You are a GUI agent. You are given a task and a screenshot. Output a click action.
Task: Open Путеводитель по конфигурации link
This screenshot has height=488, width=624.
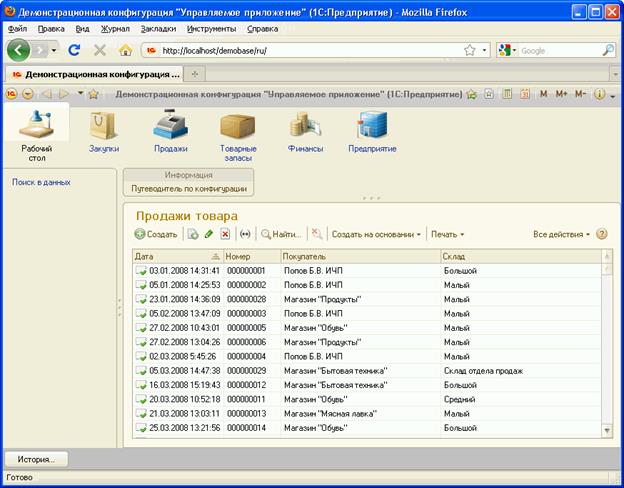[189, 189]
